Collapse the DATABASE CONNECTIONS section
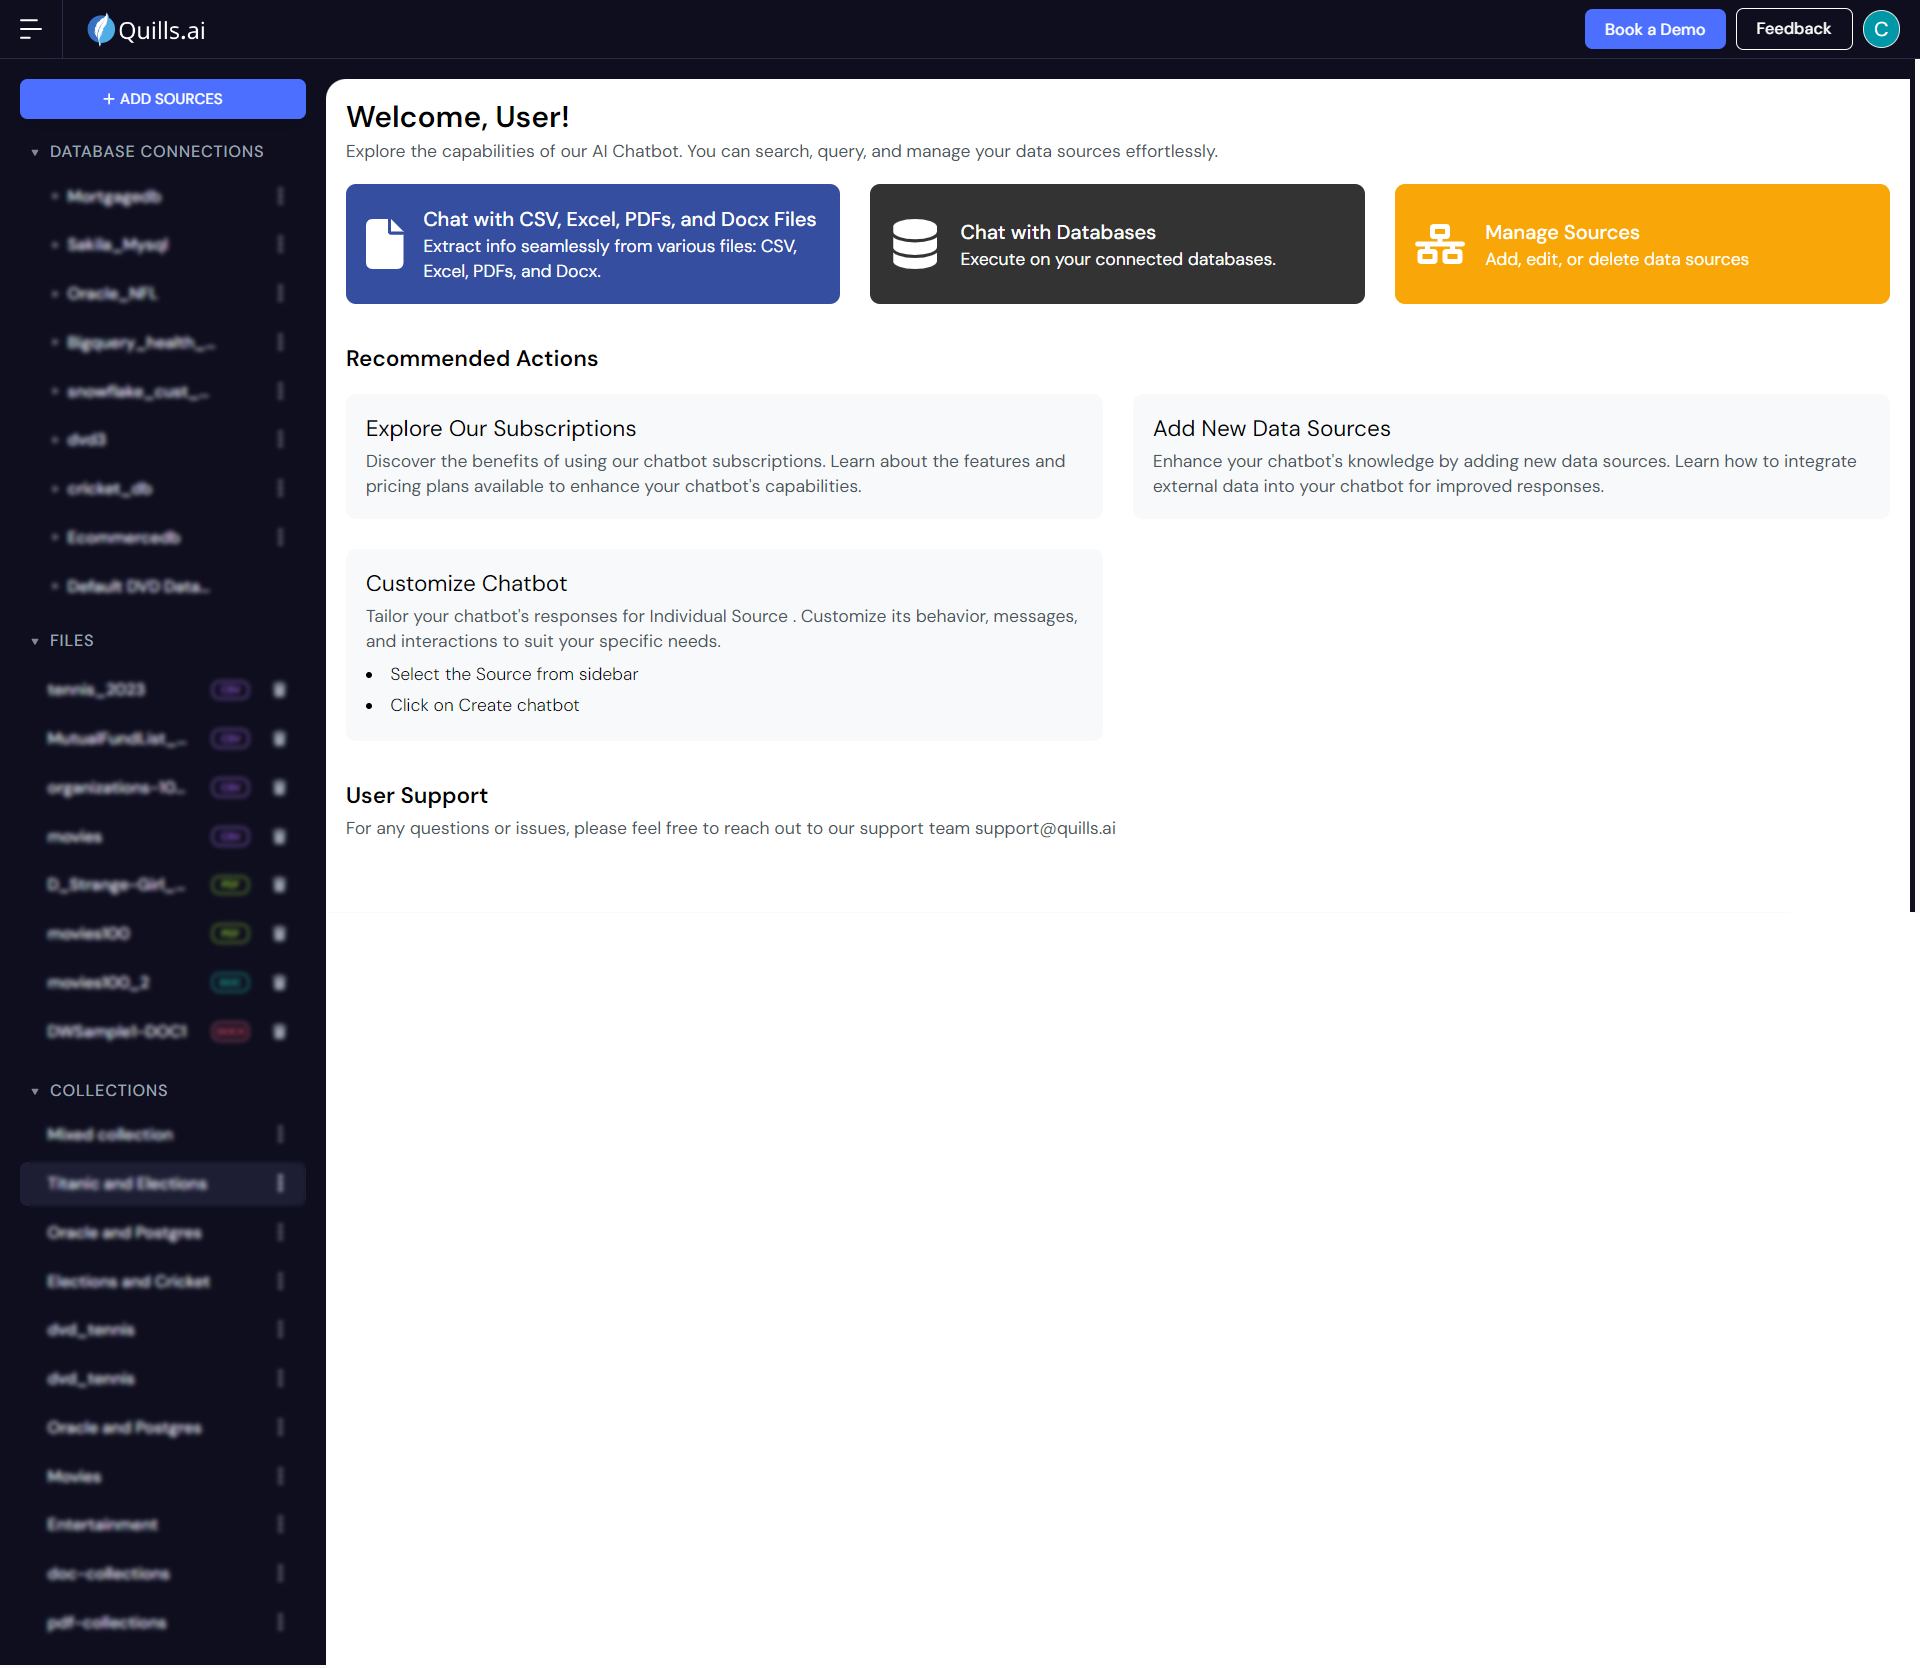The height and width of the screenshot is (1668, 1920). pos(35,152)
